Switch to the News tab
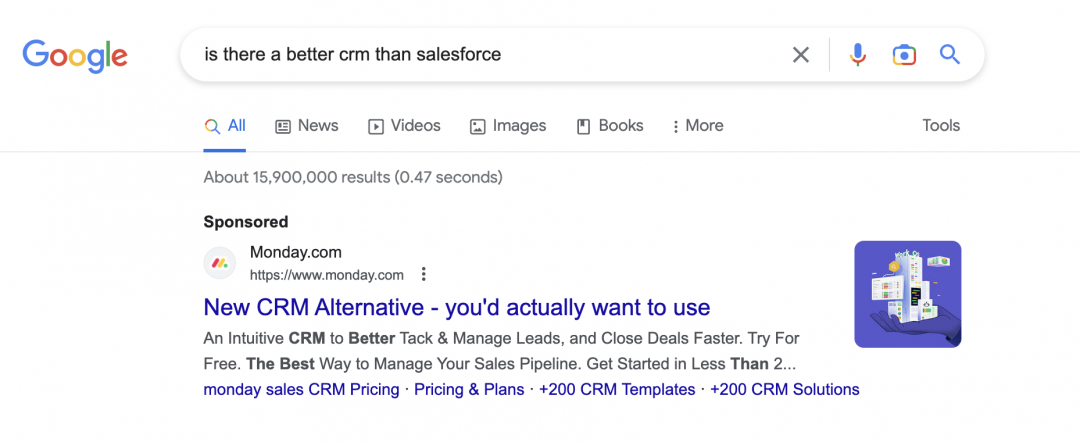The height and width of the screenshot is (442, 1080). coord(307,126)
